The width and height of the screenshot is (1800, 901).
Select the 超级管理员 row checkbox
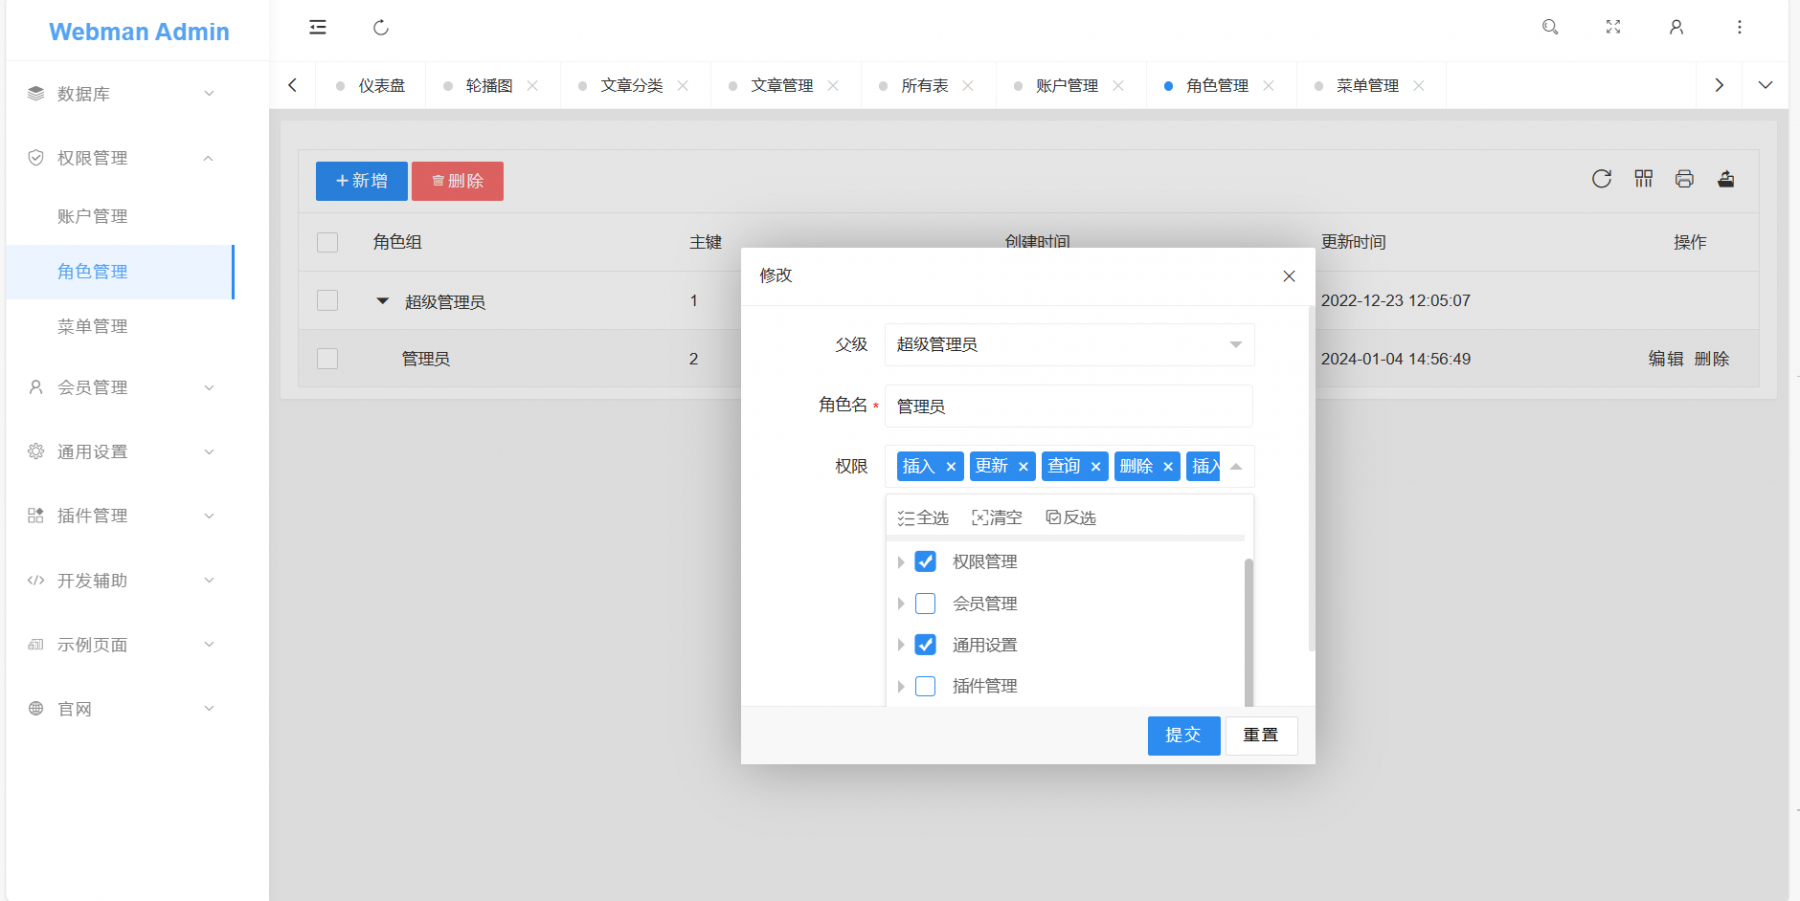(x=327, y=300)
